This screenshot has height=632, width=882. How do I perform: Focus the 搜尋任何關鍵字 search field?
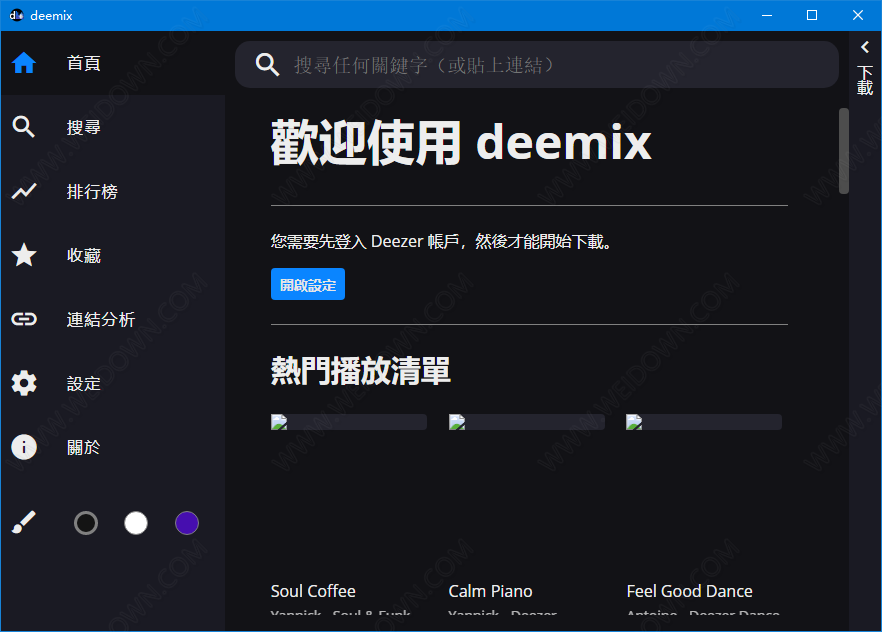537,65
